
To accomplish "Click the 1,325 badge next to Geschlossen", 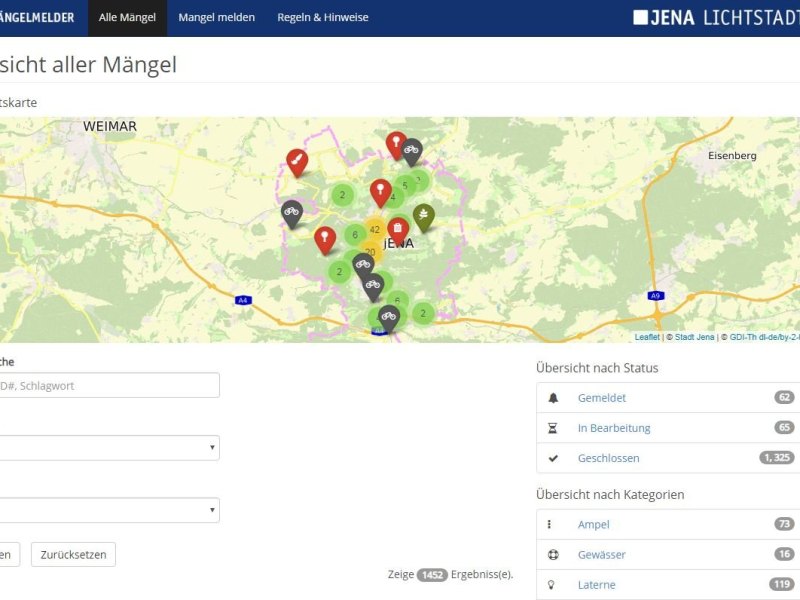I will [x=777, y=458].
